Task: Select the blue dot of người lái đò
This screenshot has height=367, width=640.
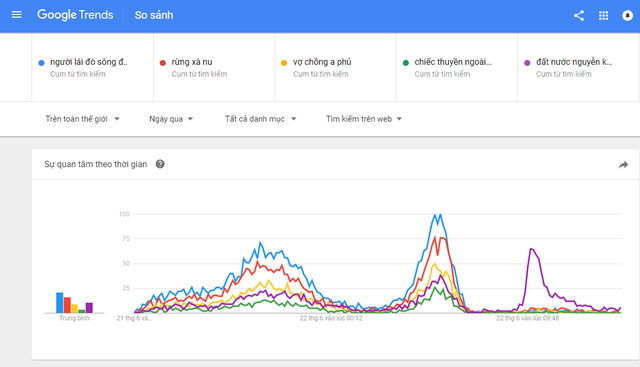Action: [41, 62]
